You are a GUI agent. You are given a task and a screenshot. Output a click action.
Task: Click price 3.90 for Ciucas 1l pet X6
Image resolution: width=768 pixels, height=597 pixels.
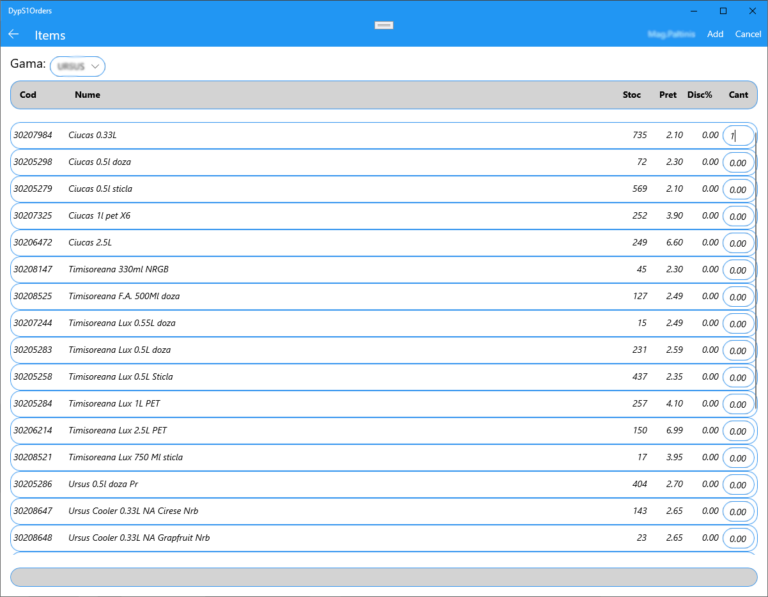point(674,215)
